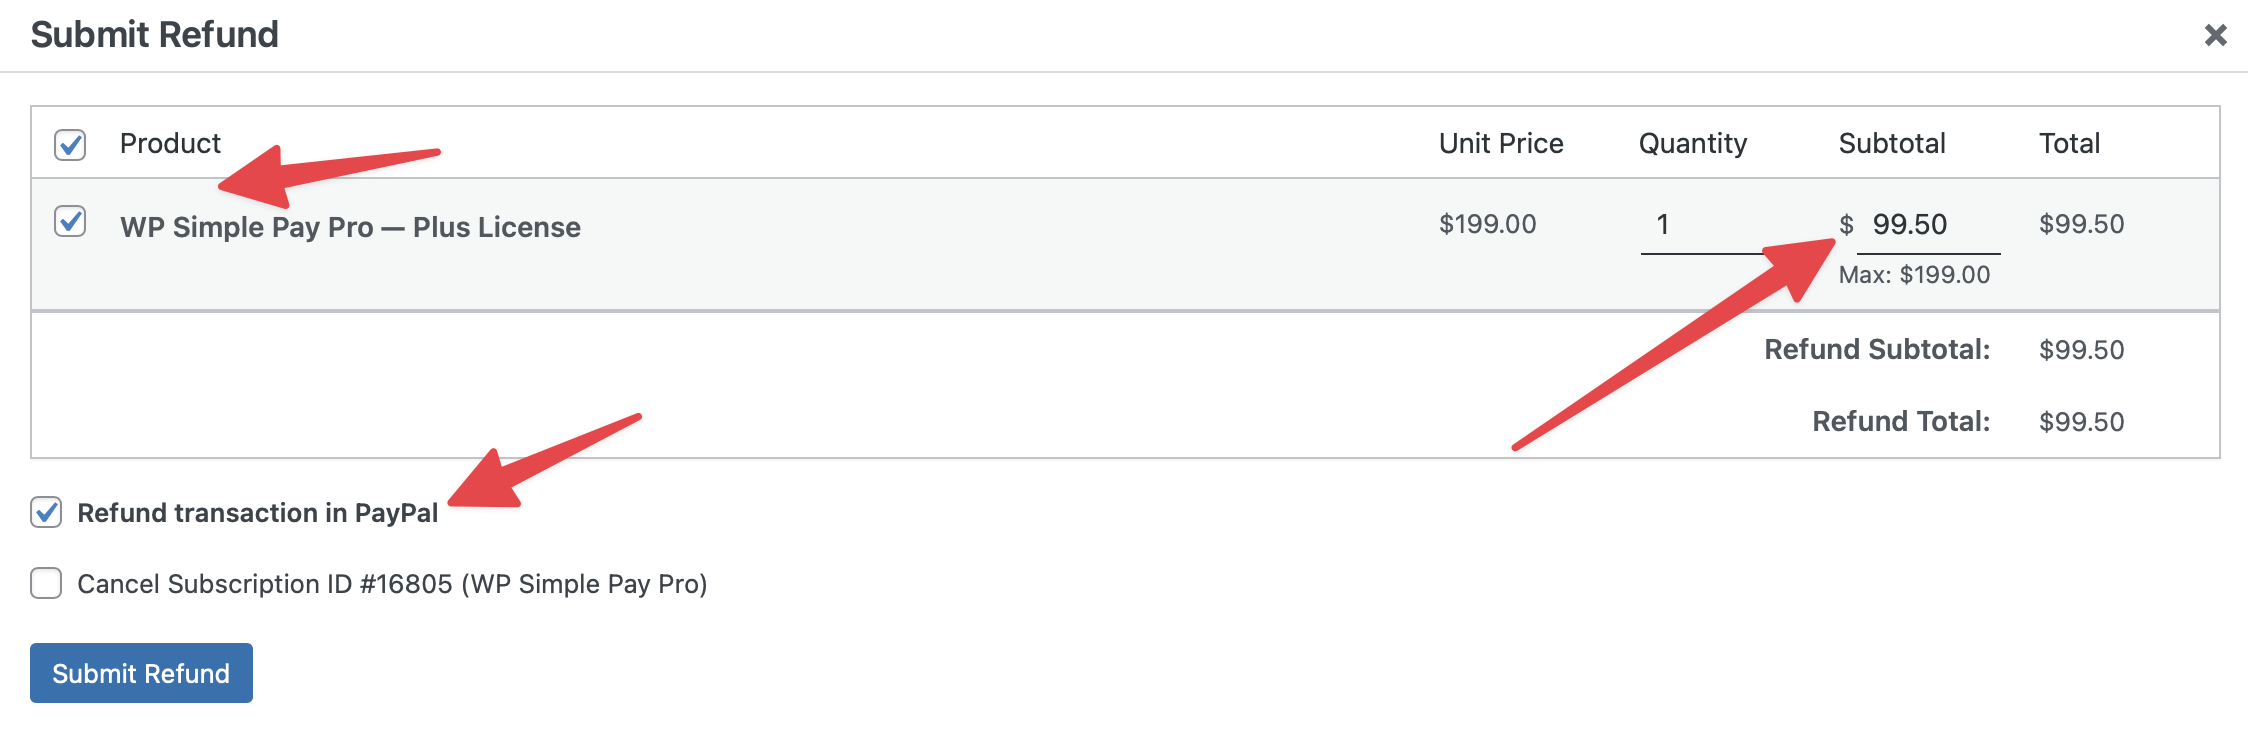
Task: Click the Total column header
Action: click(x=2069, y=144)
